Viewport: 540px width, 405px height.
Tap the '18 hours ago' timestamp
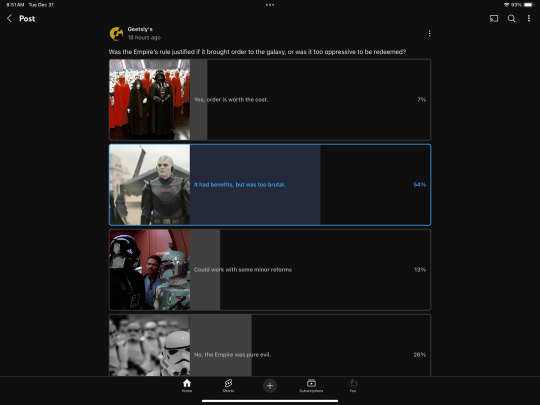tap(144, 37)
